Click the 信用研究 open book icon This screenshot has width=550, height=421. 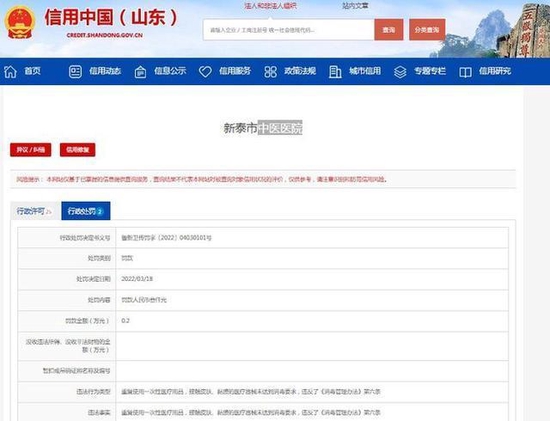click(x=465, y=72)
